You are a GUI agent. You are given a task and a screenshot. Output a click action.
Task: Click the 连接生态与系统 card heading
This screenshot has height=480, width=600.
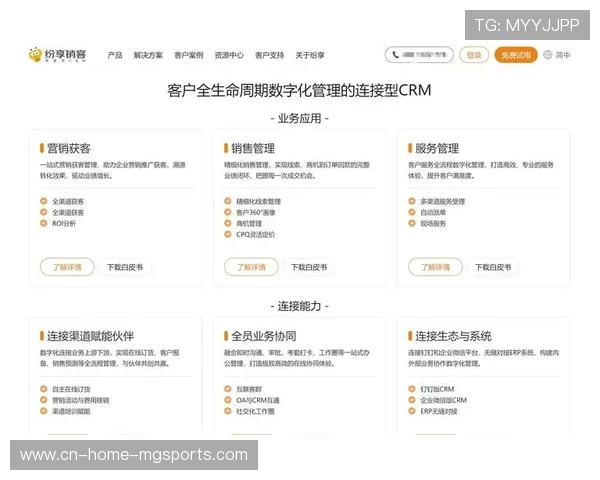coord(453,336)
